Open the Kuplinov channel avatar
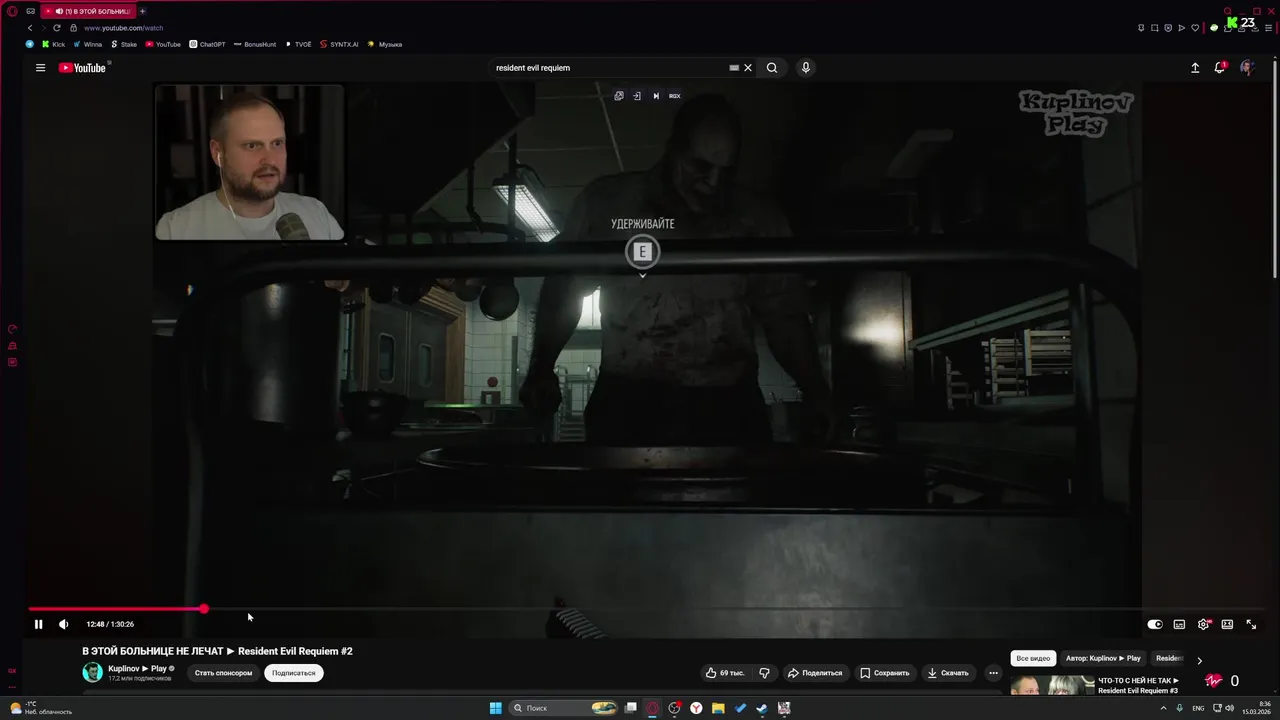Image resolution: width=1280 pixels, height=720 pixels. [x=92, y=672]
